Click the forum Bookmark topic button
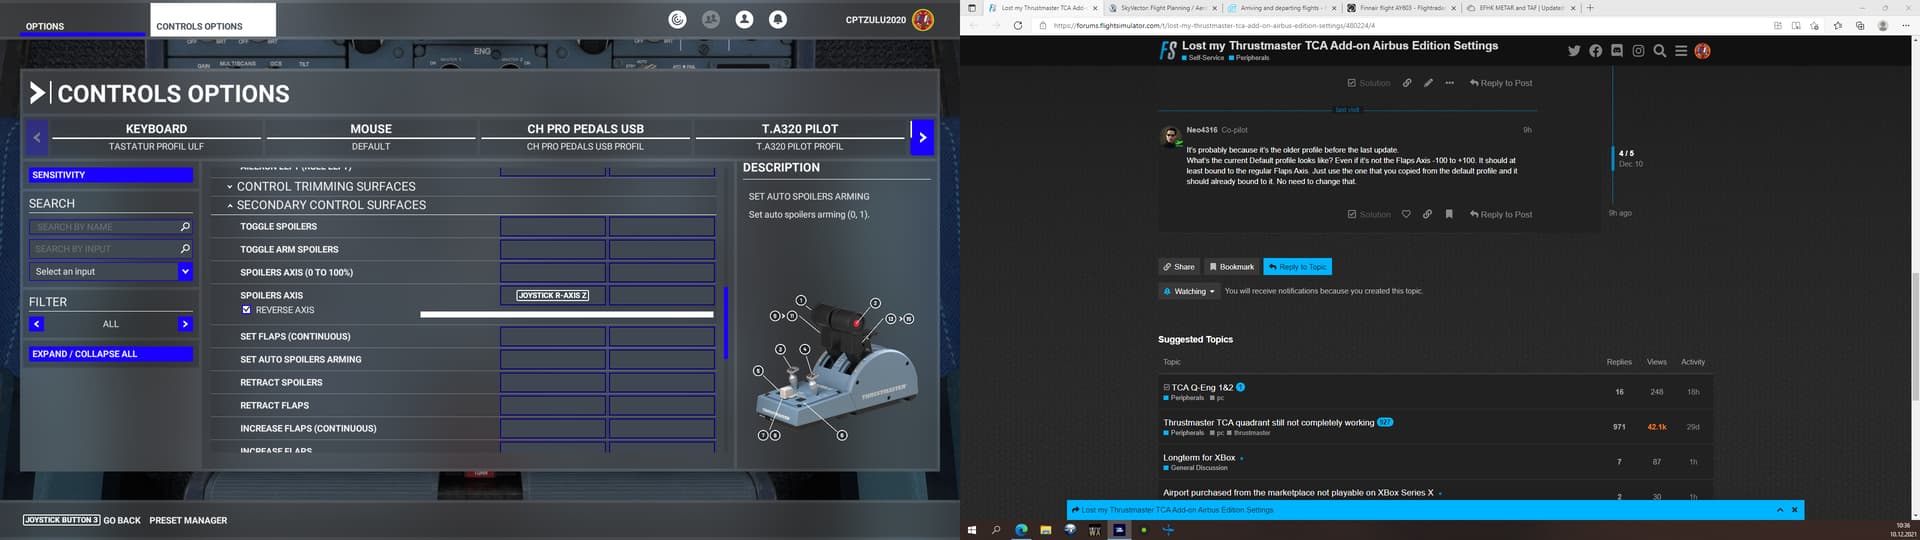The image size is (1920, 540). click(x=1231, y=267)
